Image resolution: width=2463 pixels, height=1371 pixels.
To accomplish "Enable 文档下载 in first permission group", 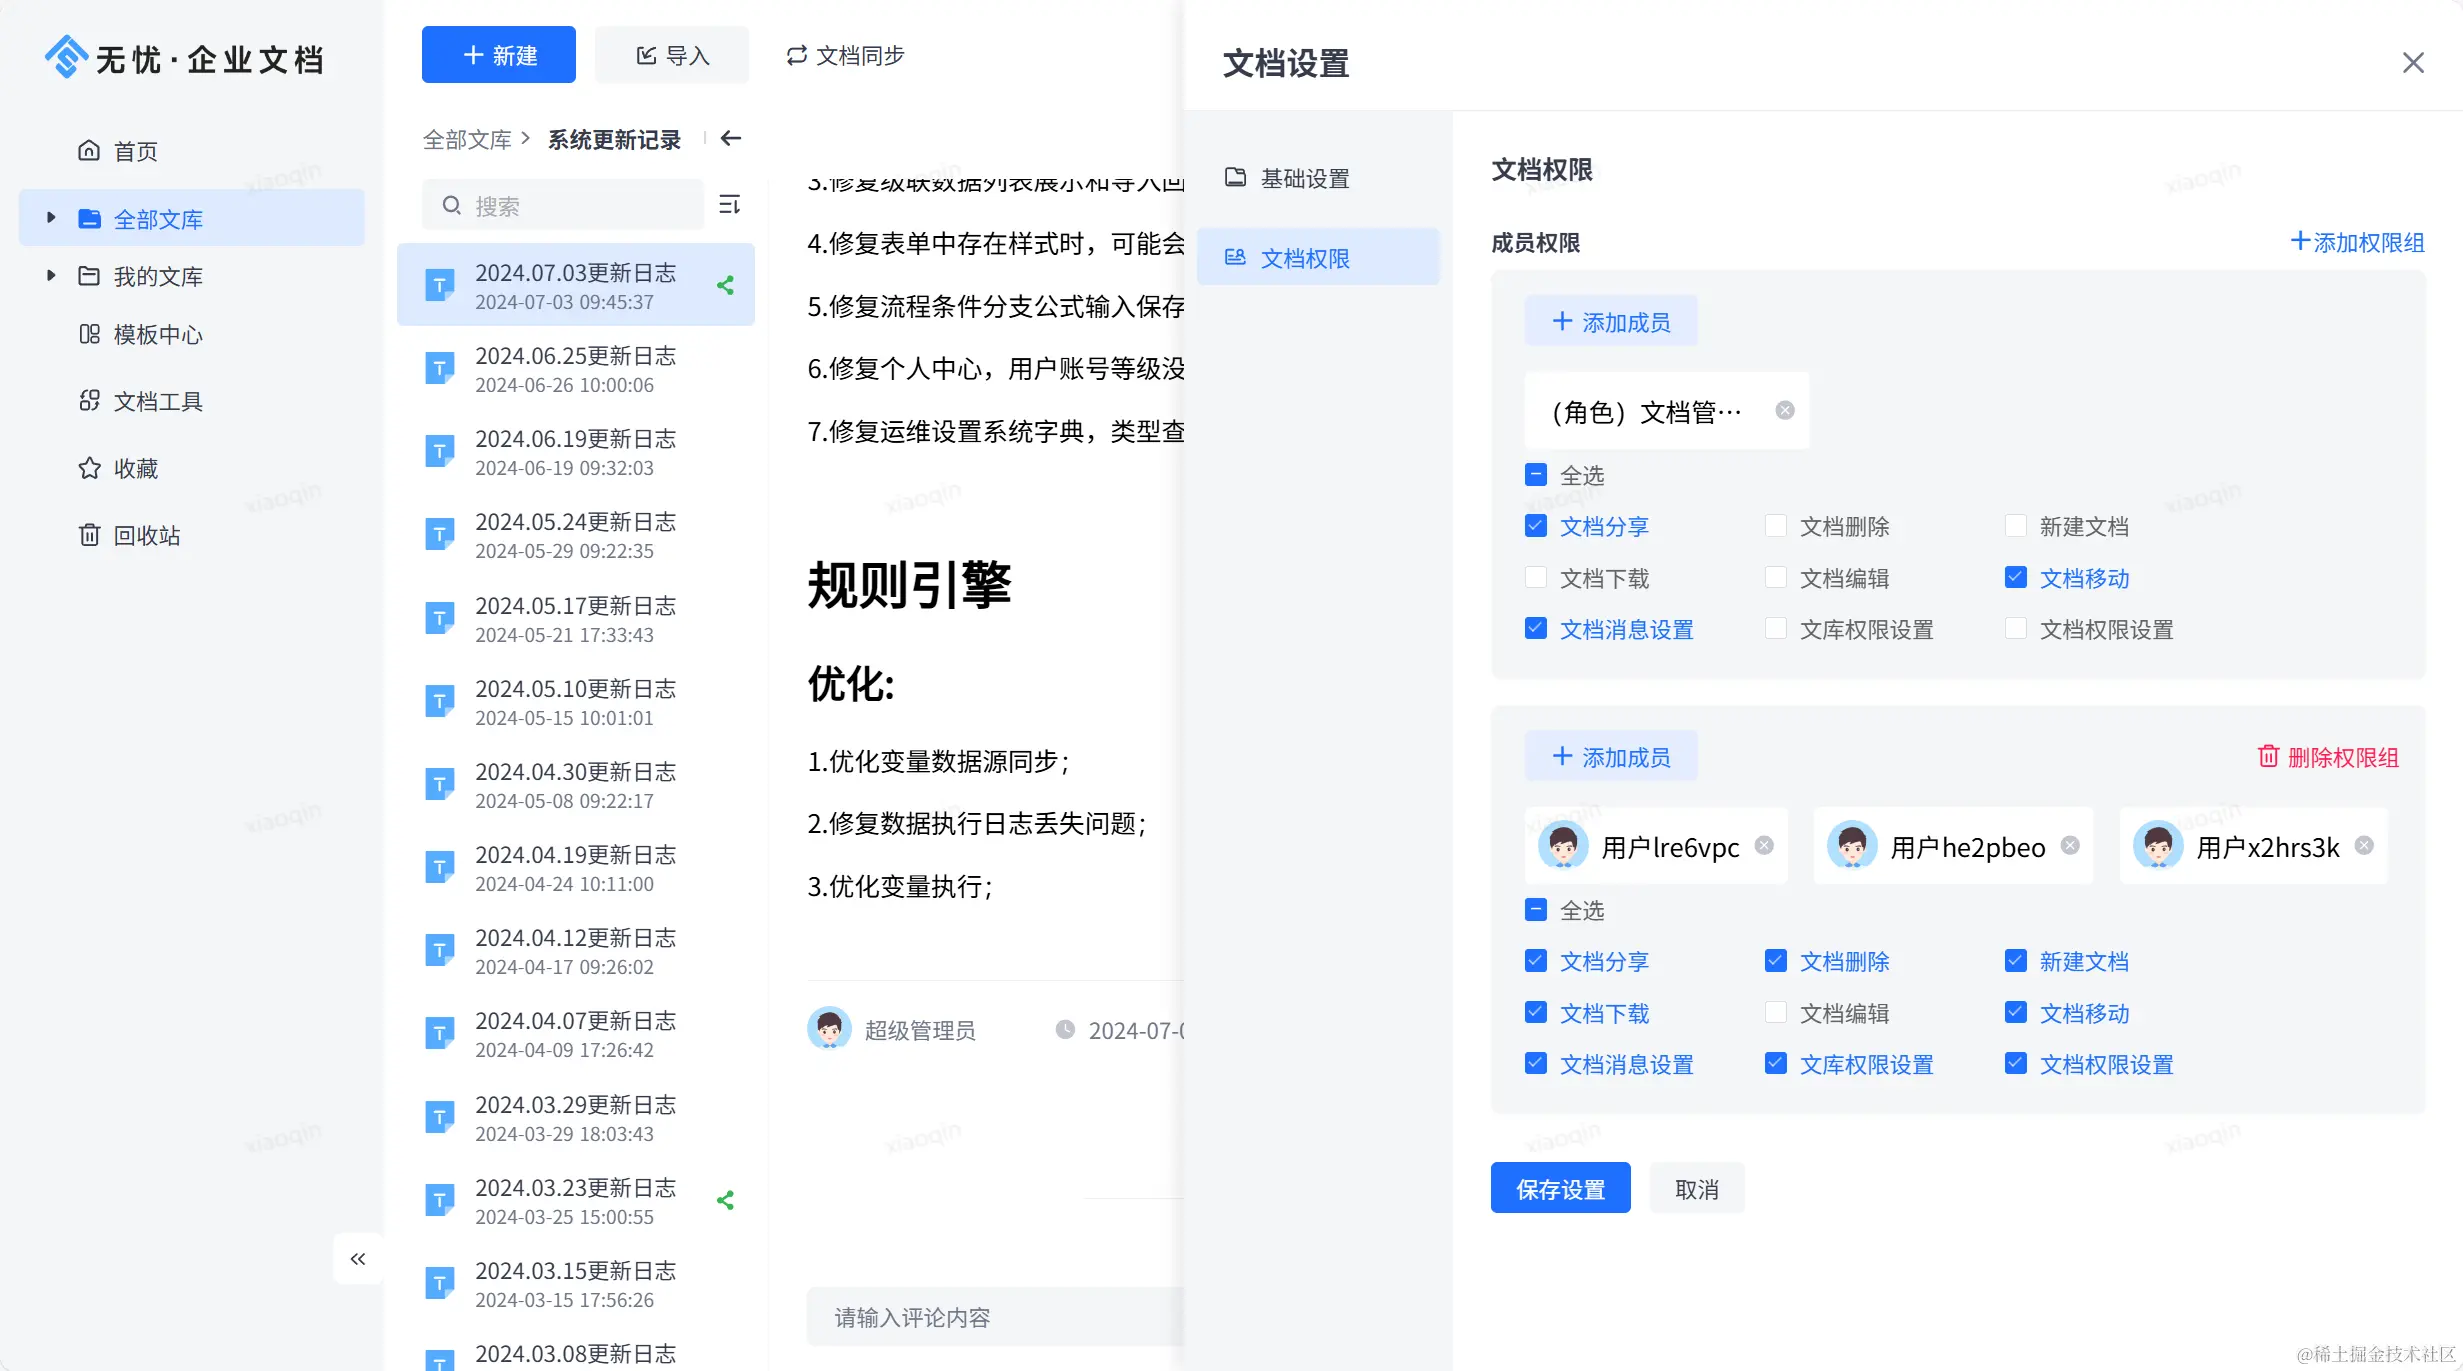I will [1536, 578].
